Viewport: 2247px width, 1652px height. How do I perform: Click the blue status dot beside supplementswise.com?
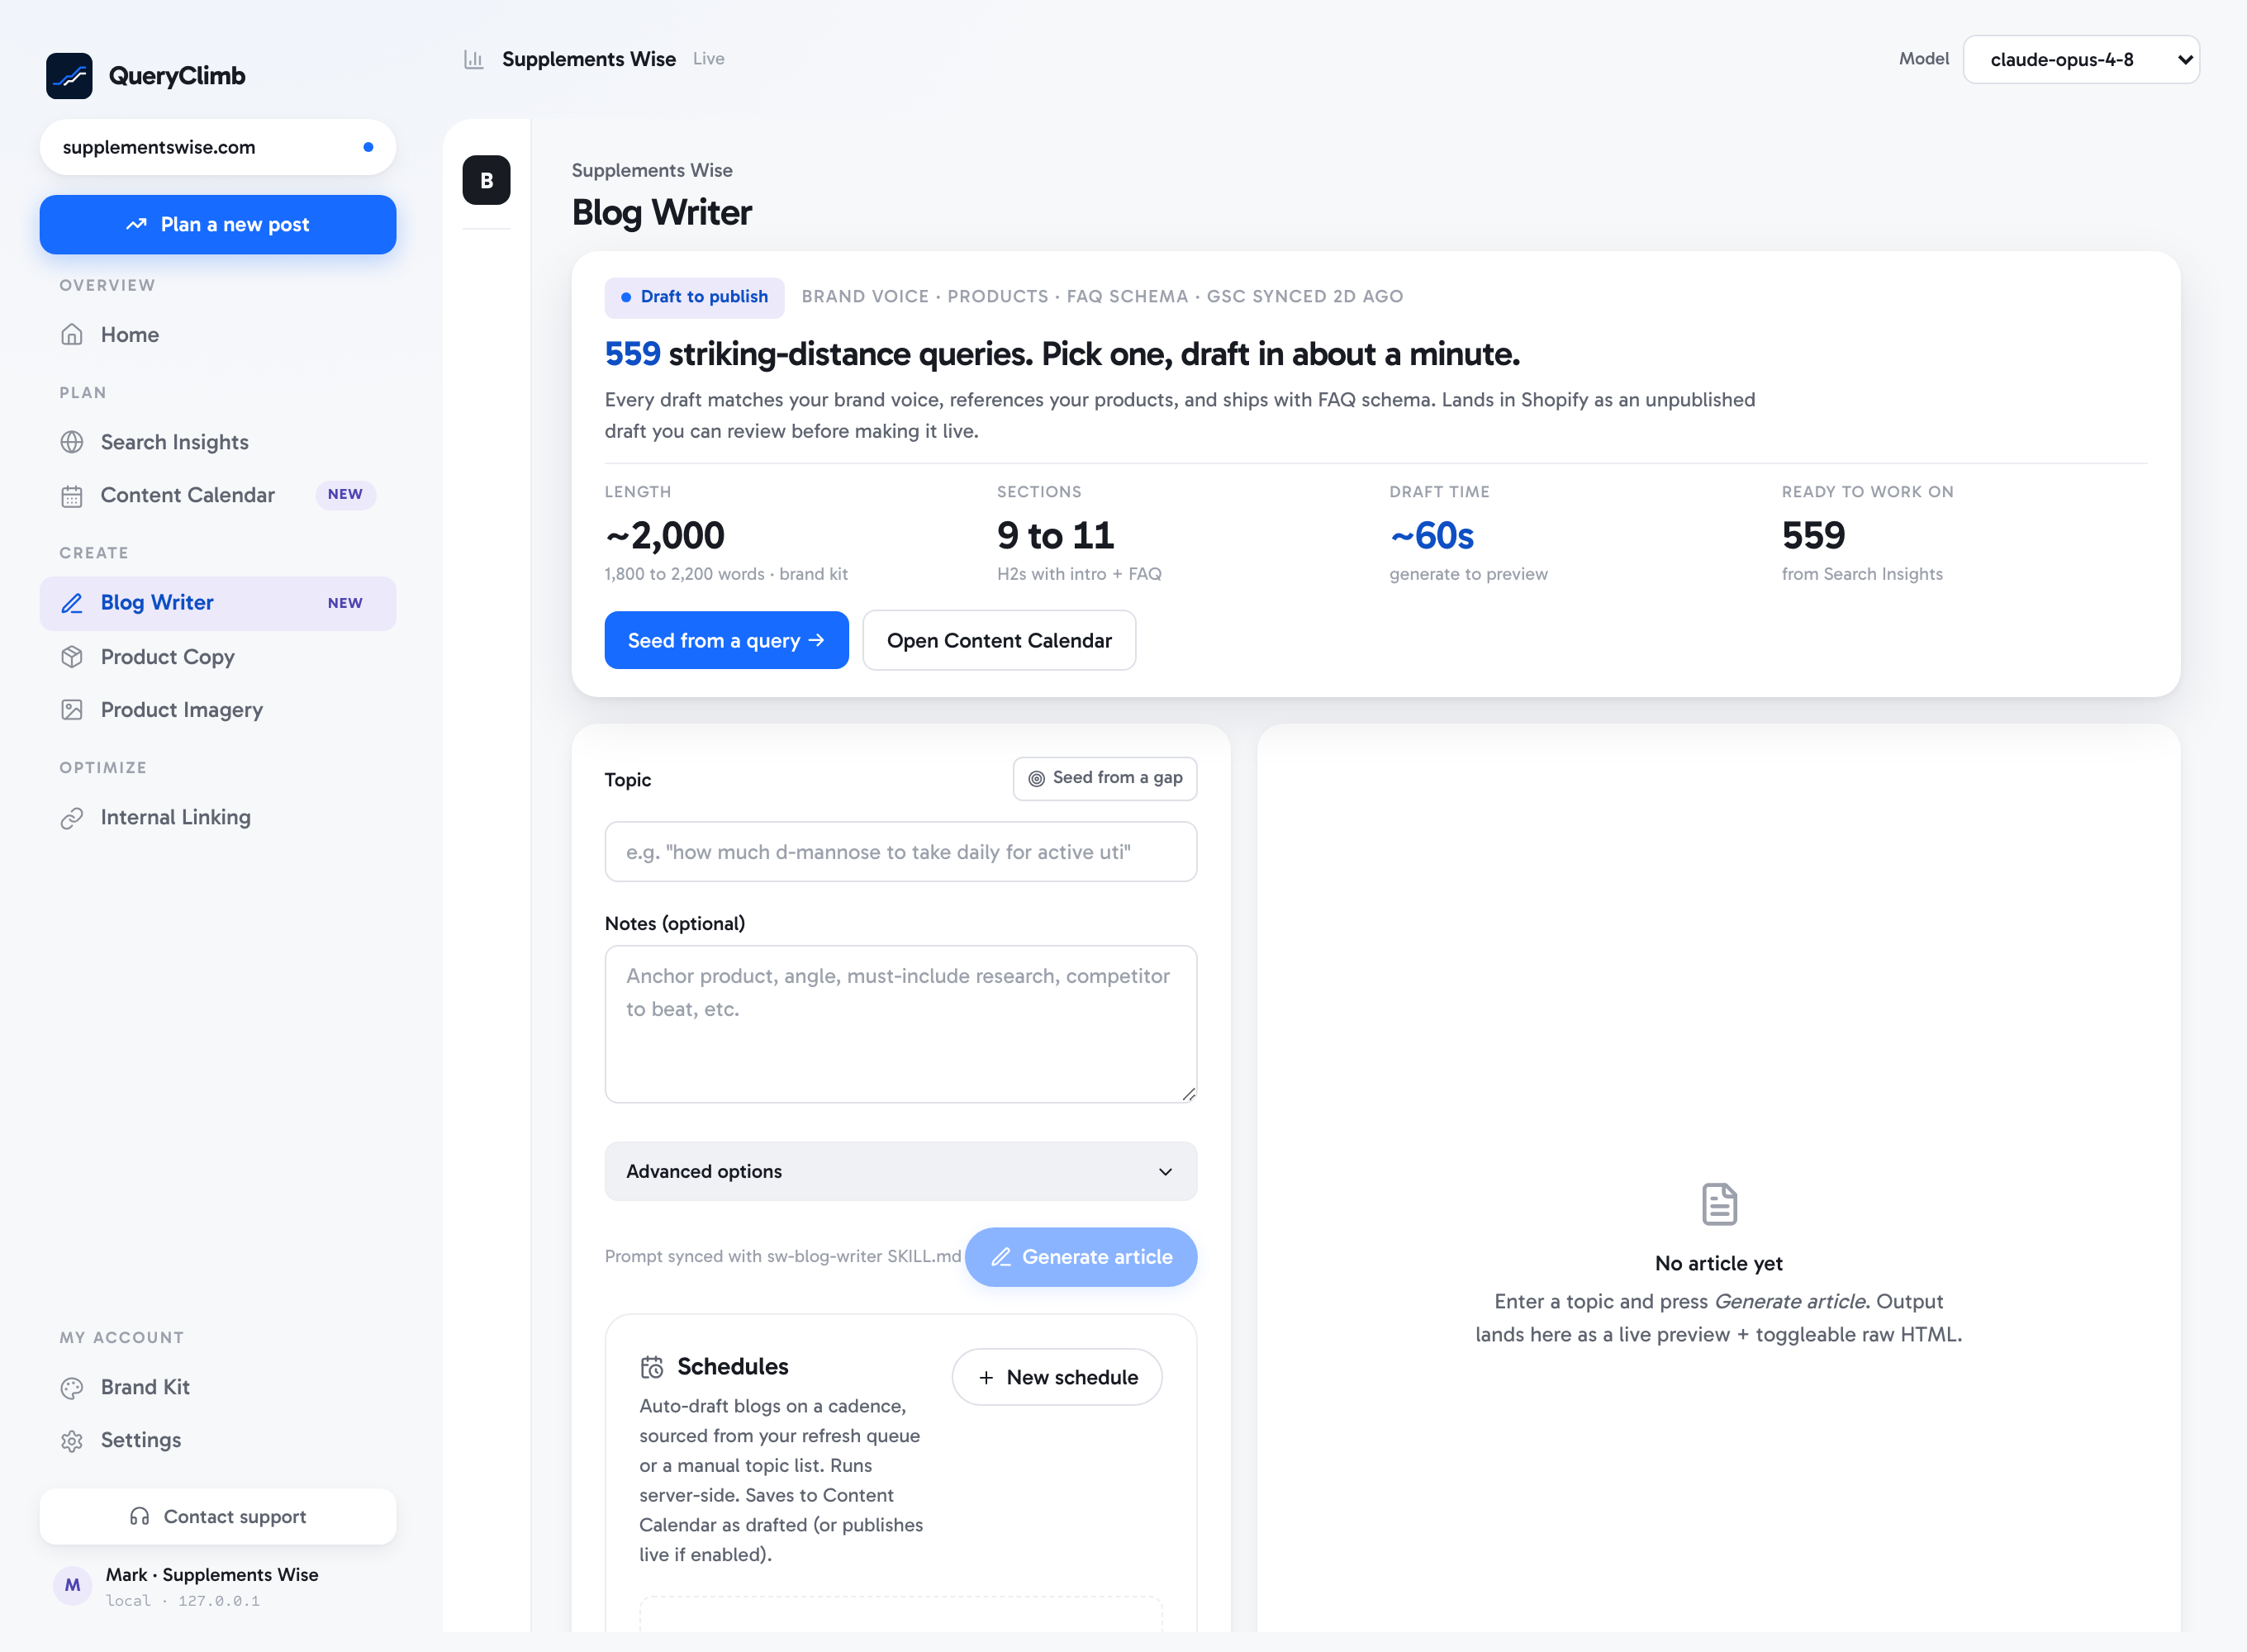[x=369, y=147]
